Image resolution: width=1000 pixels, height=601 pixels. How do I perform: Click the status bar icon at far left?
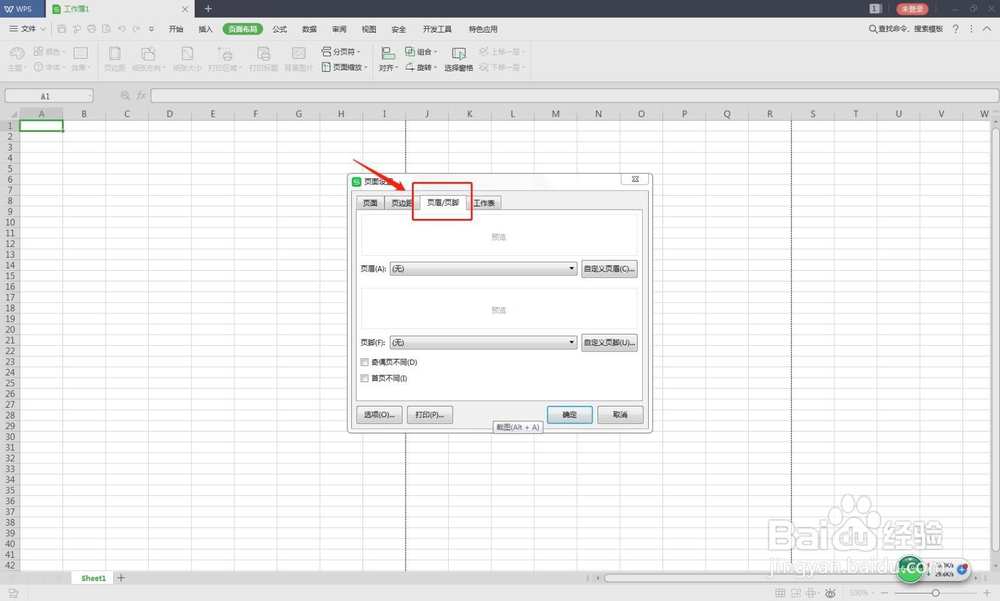pyautogui.click(x=13, y=593)
